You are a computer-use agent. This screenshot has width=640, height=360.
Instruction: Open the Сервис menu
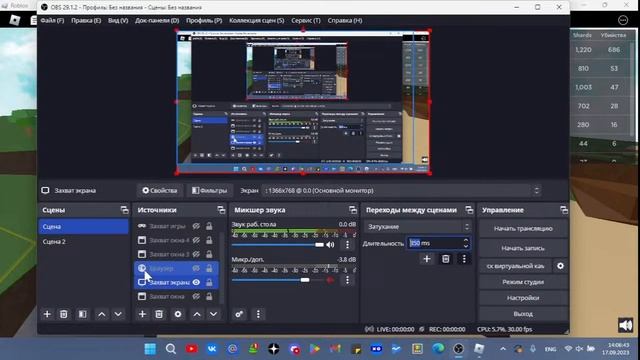[x=306, y=20]
